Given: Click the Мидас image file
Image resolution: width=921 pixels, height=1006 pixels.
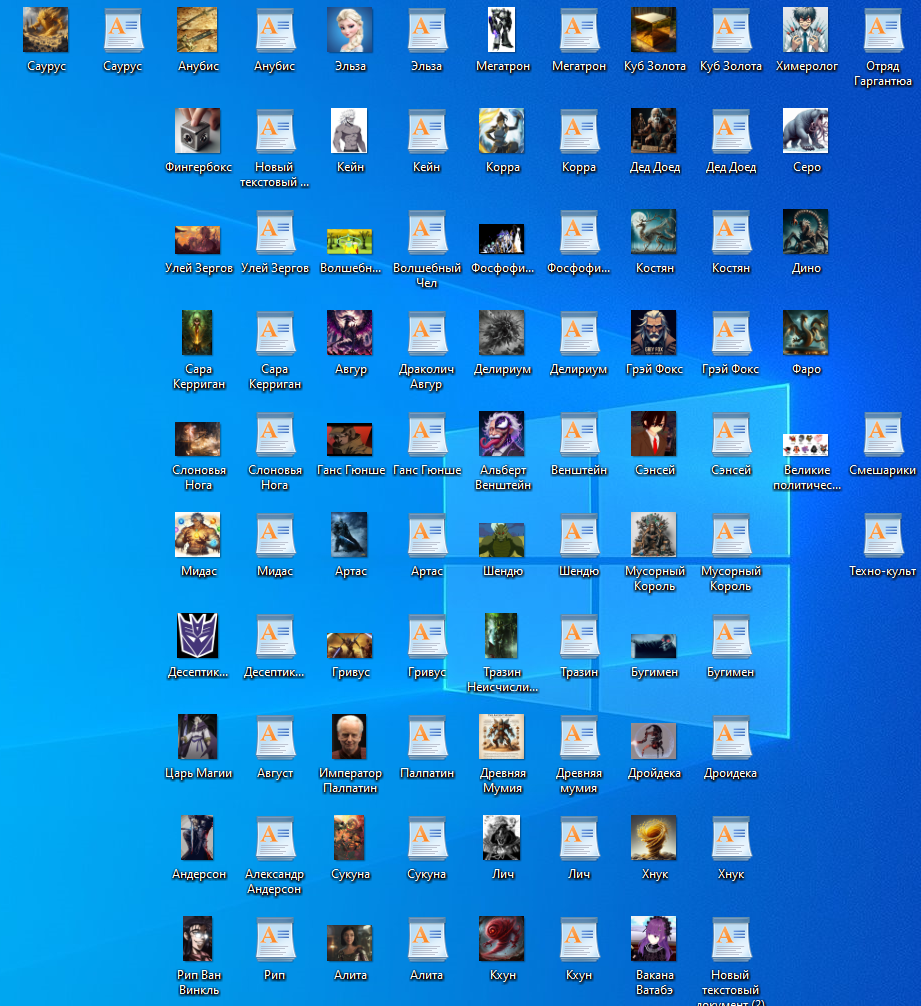Looking at the screenshot, I should [198, 535].
